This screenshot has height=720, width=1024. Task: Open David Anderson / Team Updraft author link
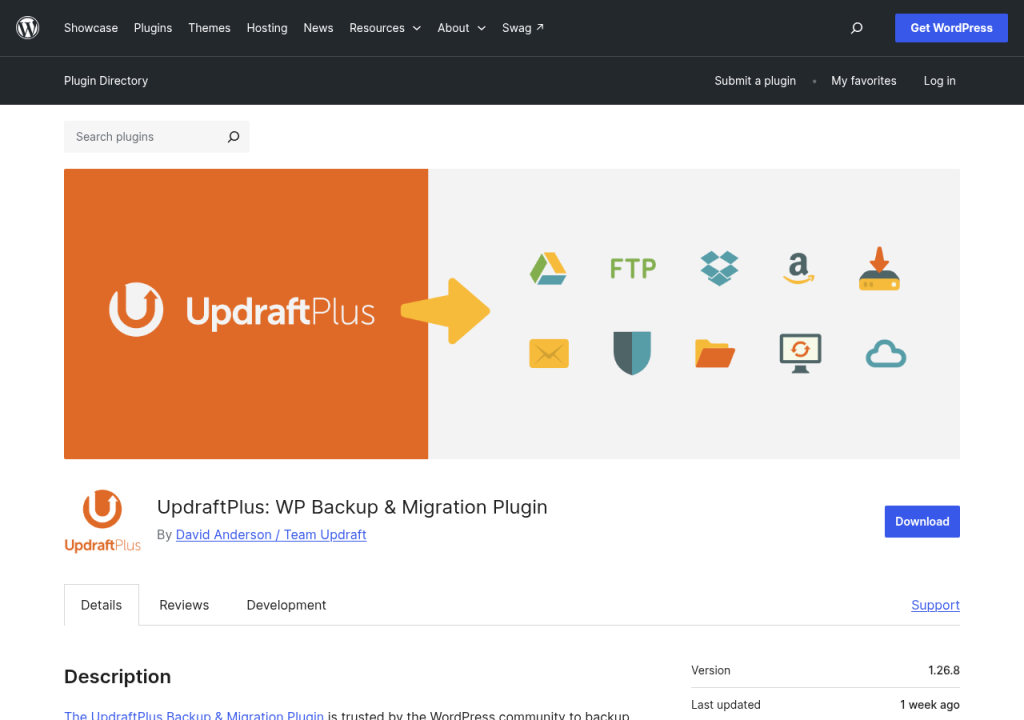(x=271, y=534)
